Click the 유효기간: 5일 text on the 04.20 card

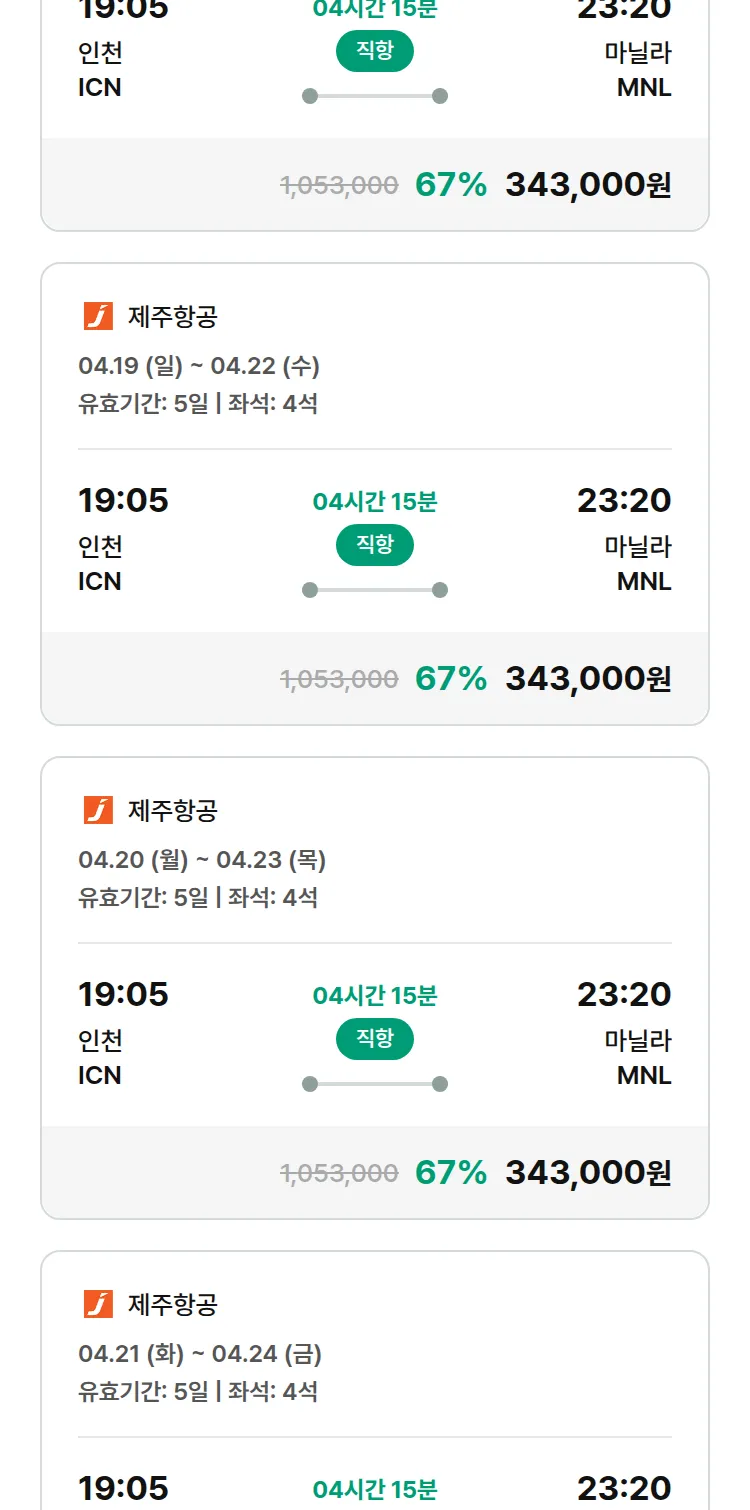[143, 897]
